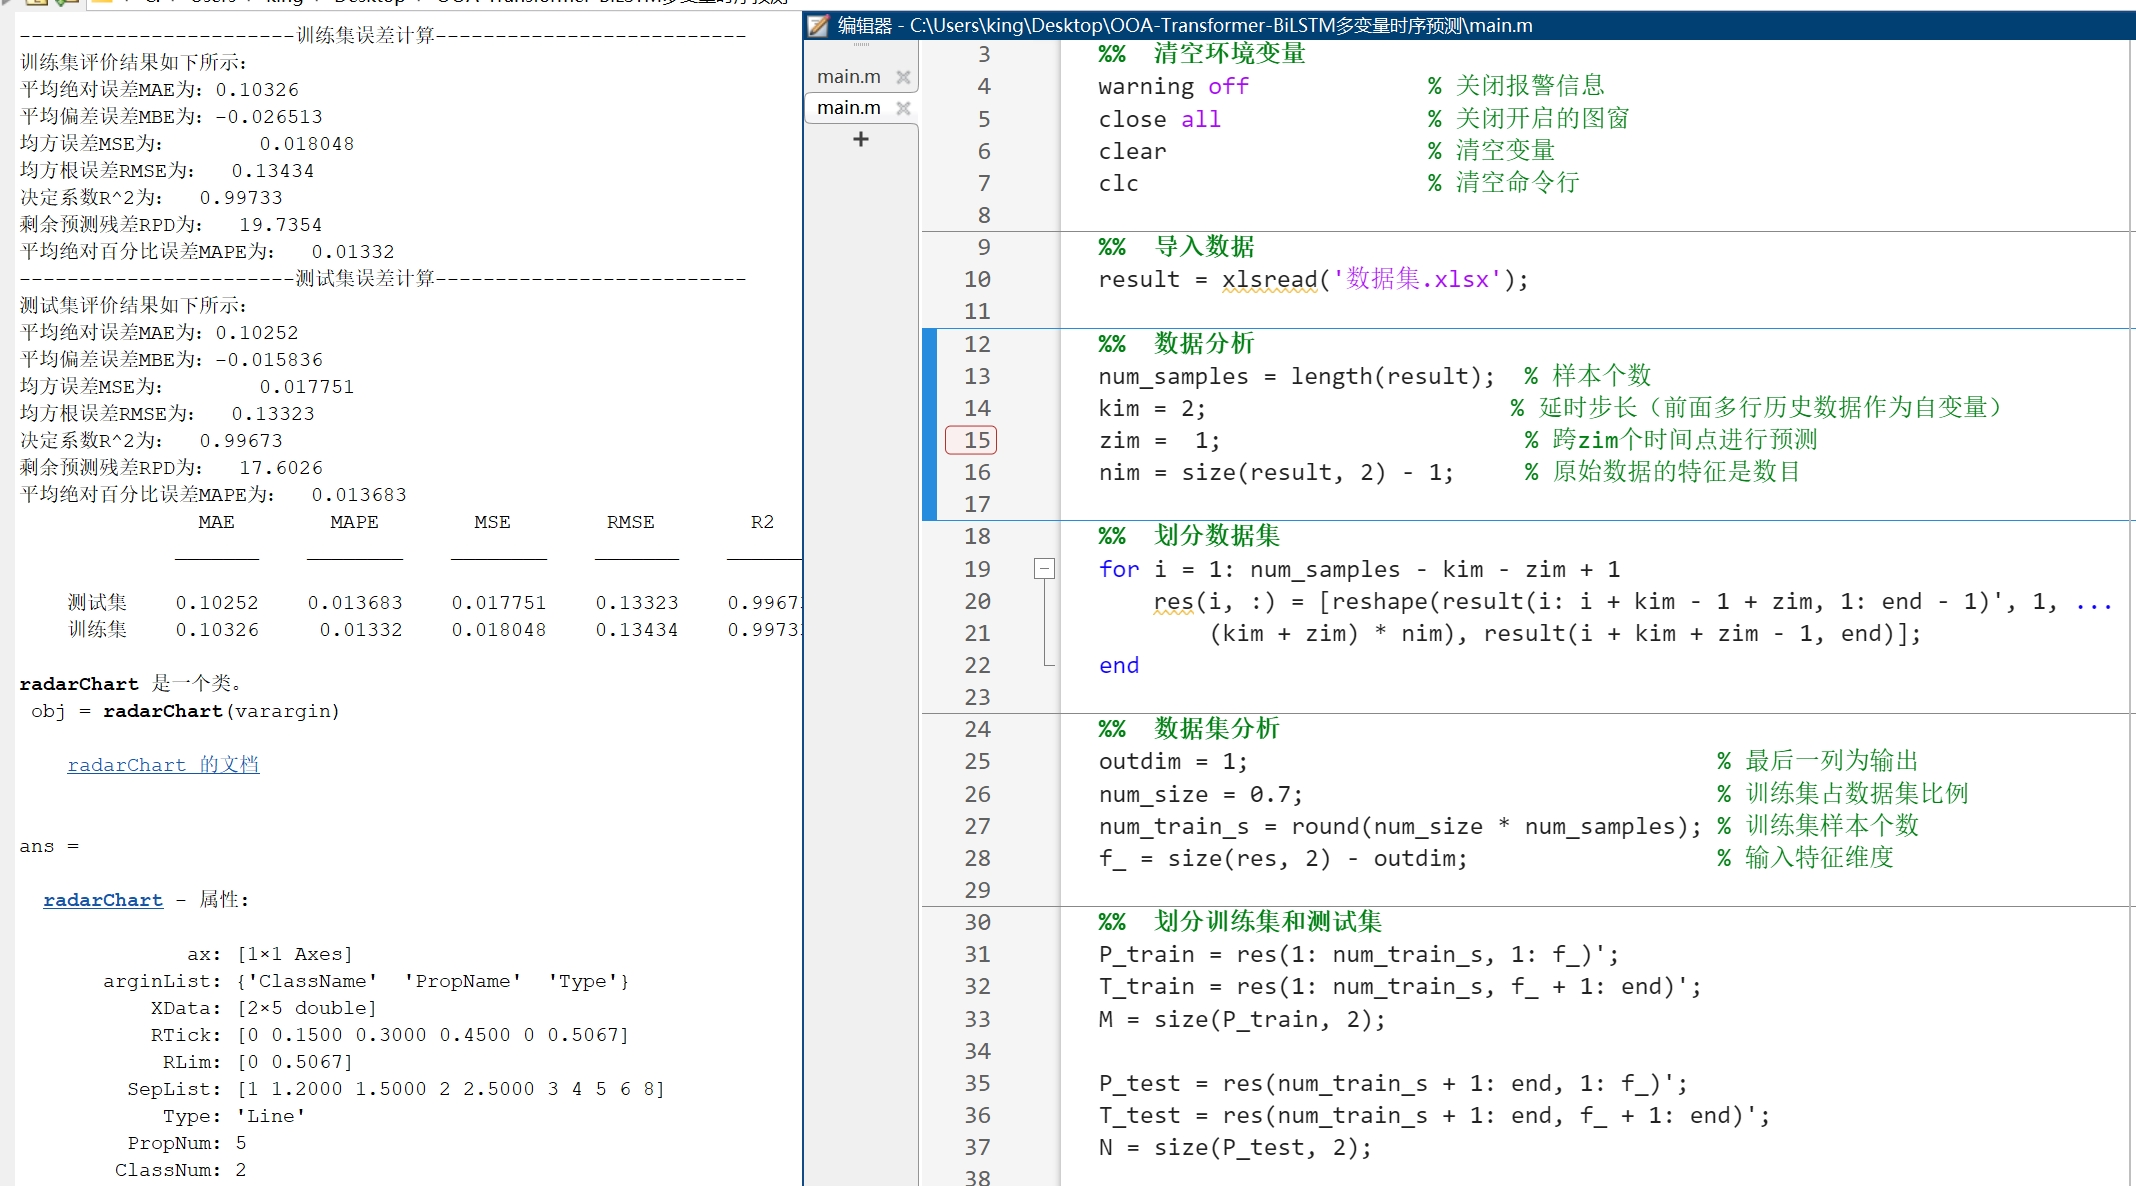Click the editor pencil icon in title bar

pos(819,25)
